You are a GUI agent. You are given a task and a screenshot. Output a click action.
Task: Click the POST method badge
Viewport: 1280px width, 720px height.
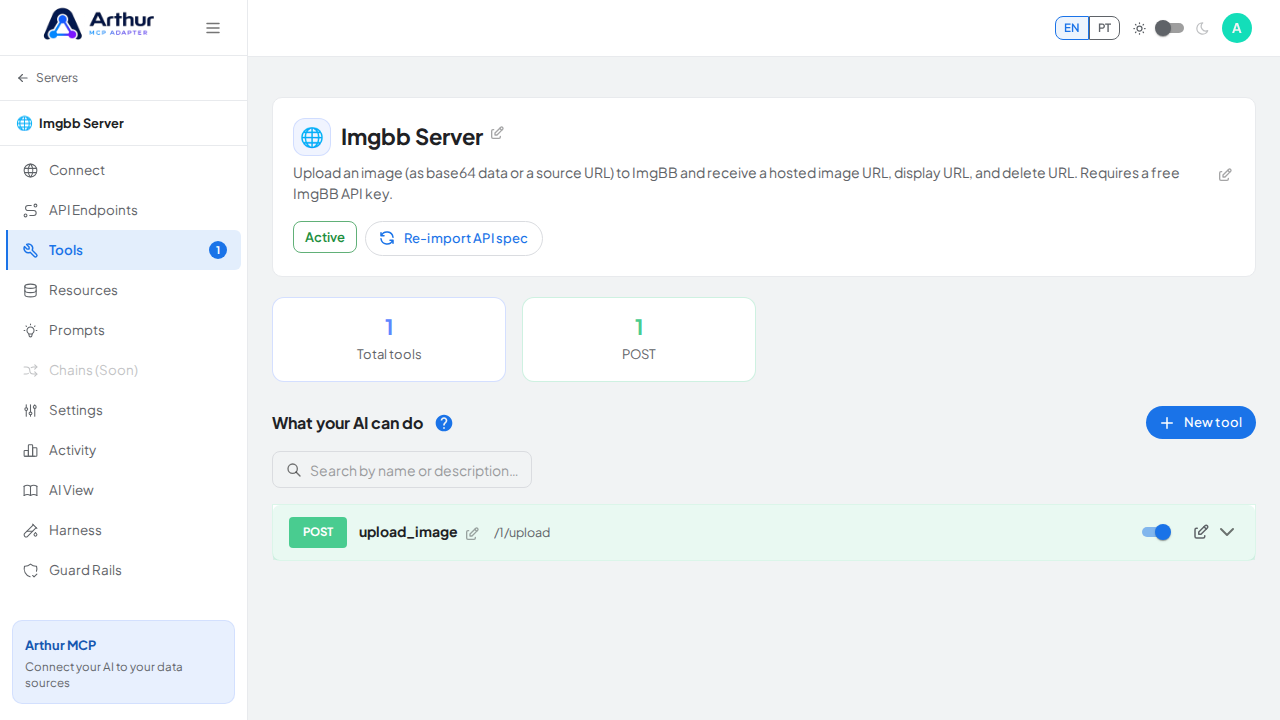pyautogui.click(x=318, y=532)
